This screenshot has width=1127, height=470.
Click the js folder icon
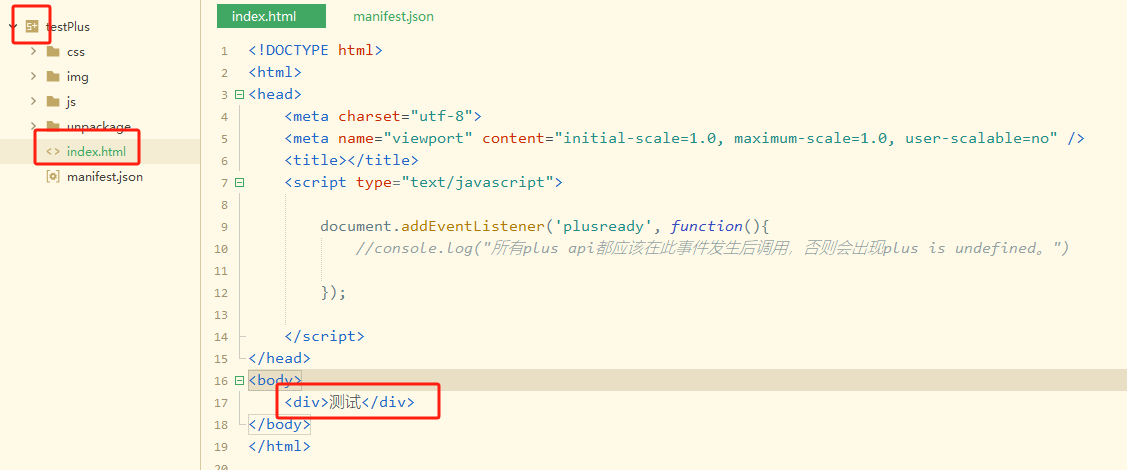[53, 101]
